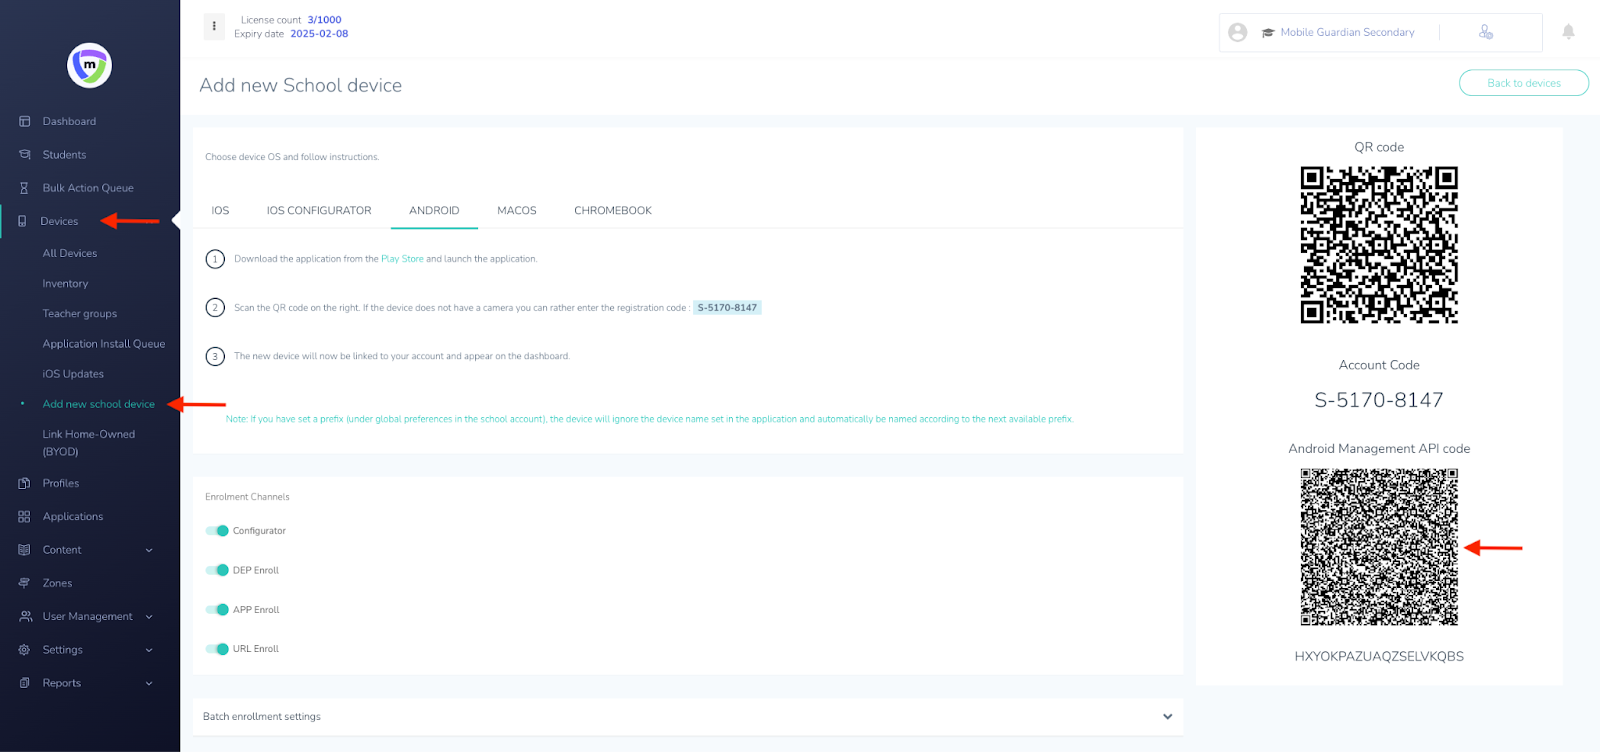Expand the Settings submenu chevron

coord(149,650)
